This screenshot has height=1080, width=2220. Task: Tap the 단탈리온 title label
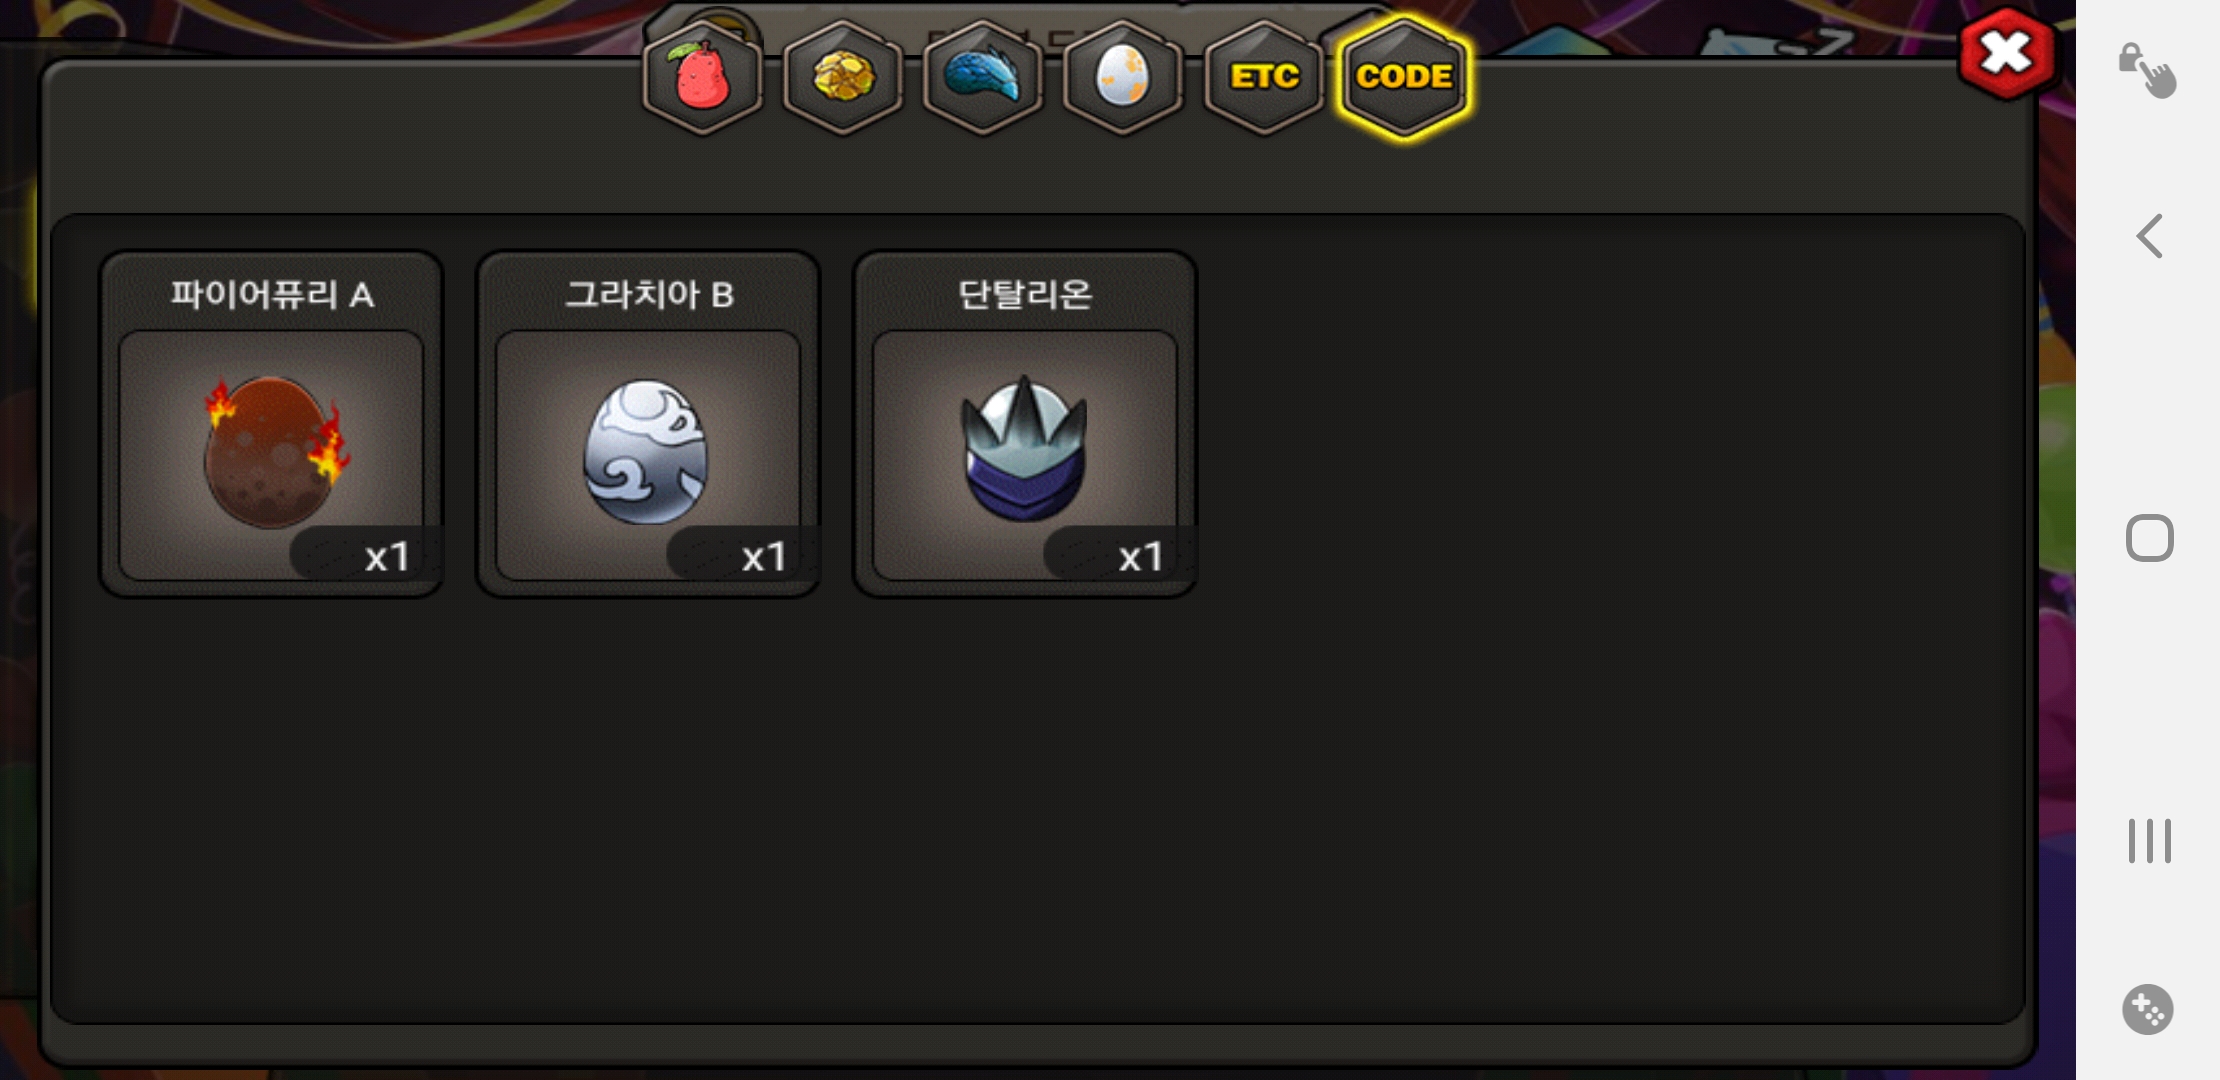point(1025,295)
